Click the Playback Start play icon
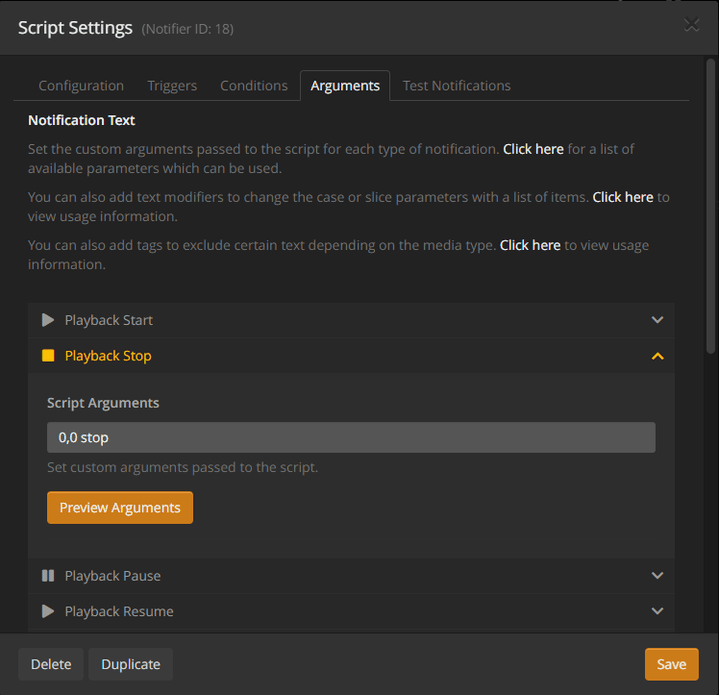Screen dimensions: 719x695 pyautogui.click(x=48, y=320)
